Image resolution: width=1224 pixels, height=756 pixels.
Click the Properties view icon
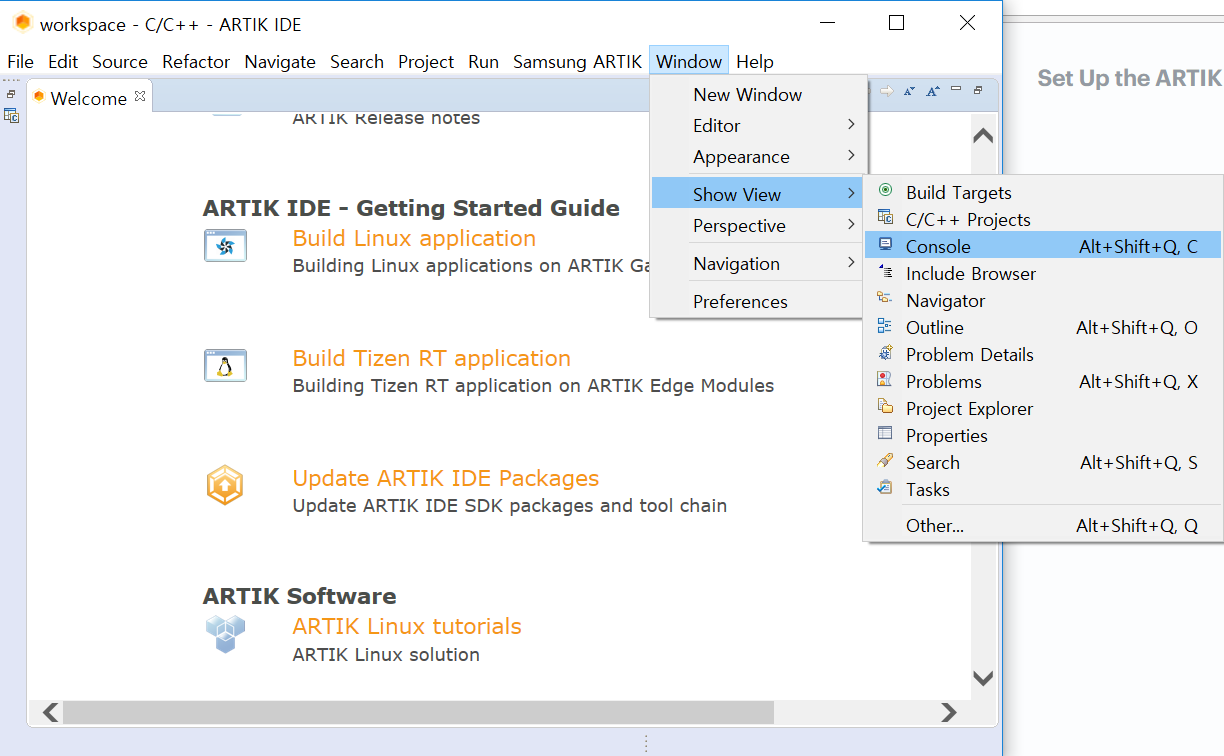click(x=885, y=433)
